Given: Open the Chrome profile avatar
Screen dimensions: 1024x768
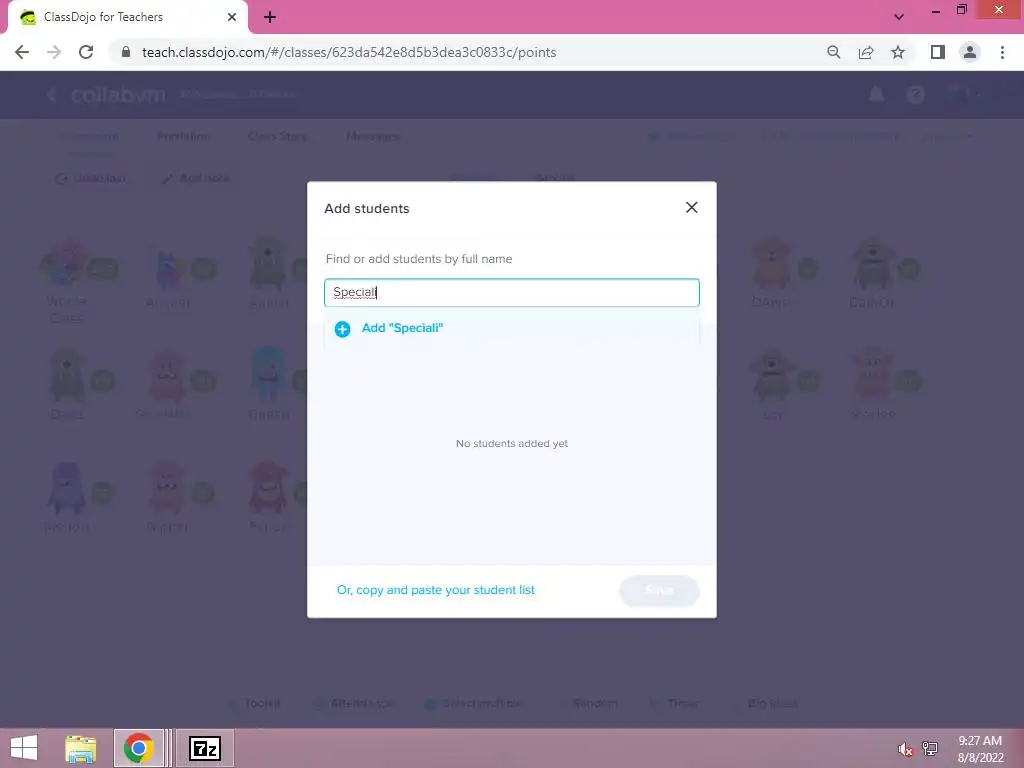Looking at the screenshot, I should pos(970,52).
